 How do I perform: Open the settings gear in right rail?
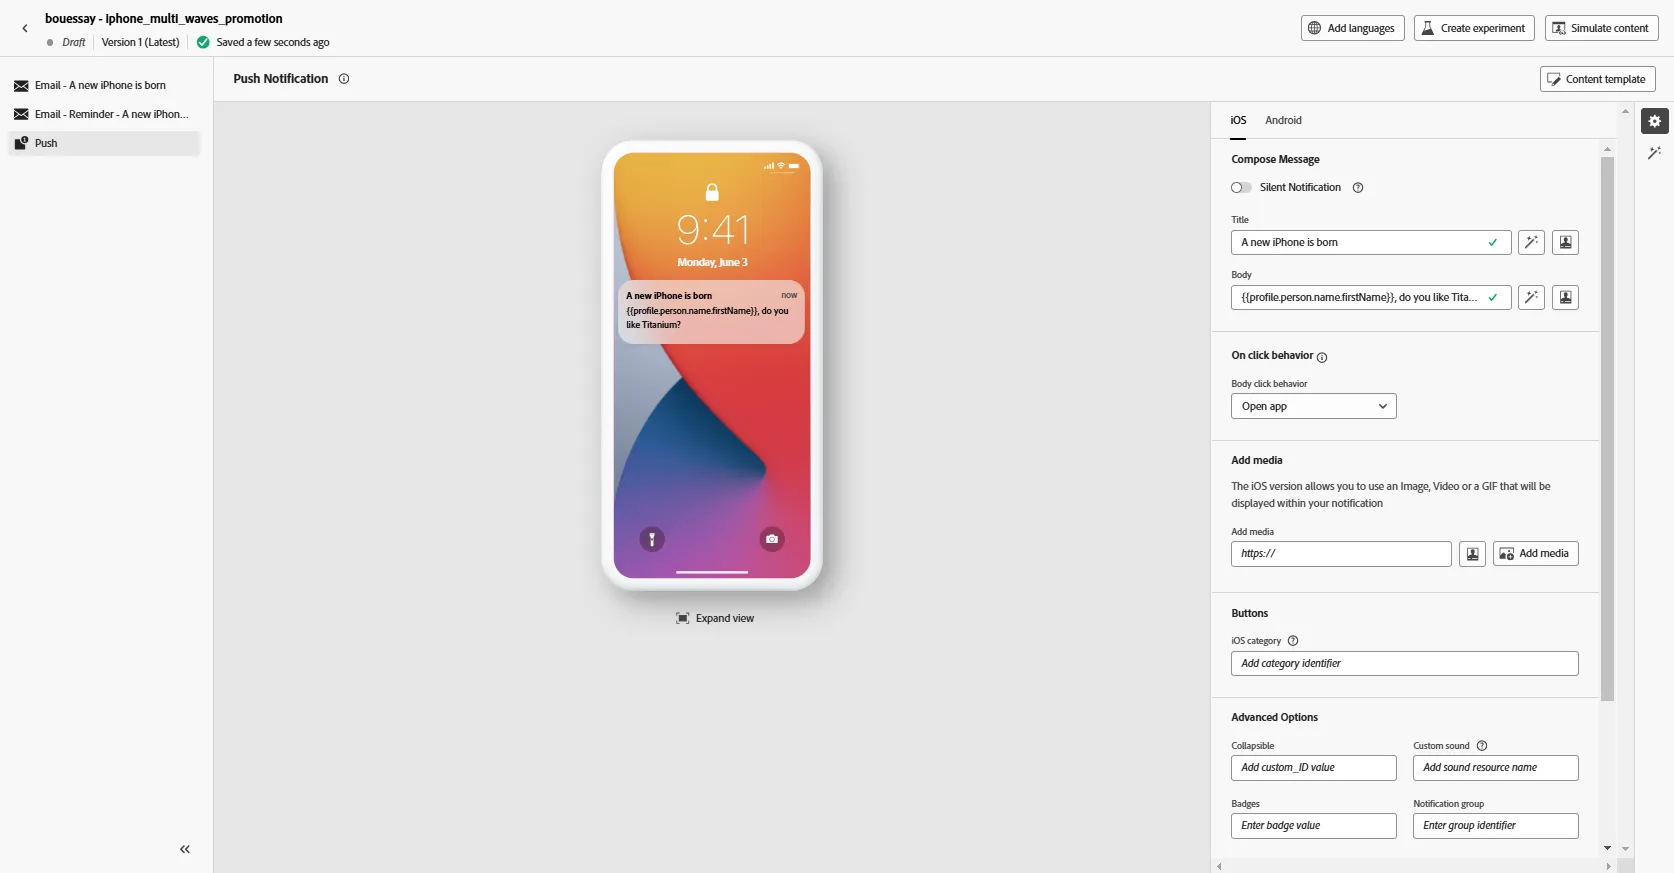[x=1655, y=121]
